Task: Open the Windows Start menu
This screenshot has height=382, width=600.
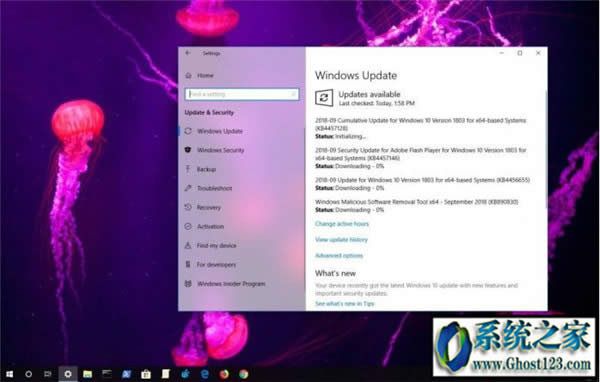Action: coord(10,374)
